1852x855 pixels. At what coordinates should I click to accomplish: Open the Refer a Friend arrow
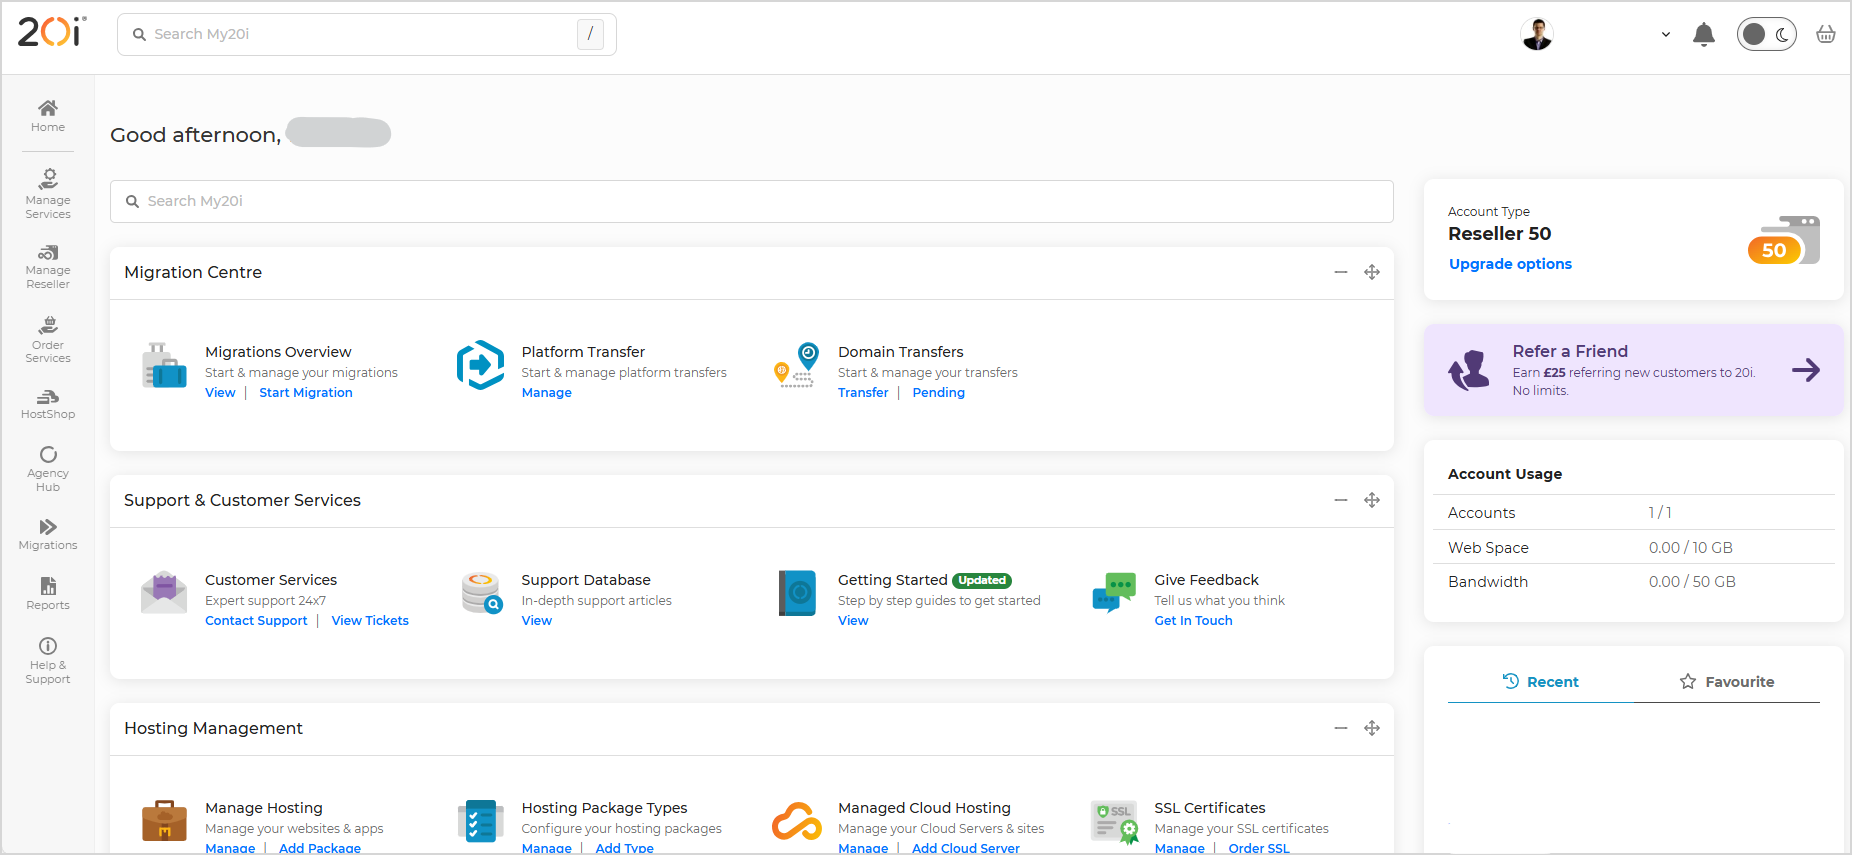(1806, 370)
